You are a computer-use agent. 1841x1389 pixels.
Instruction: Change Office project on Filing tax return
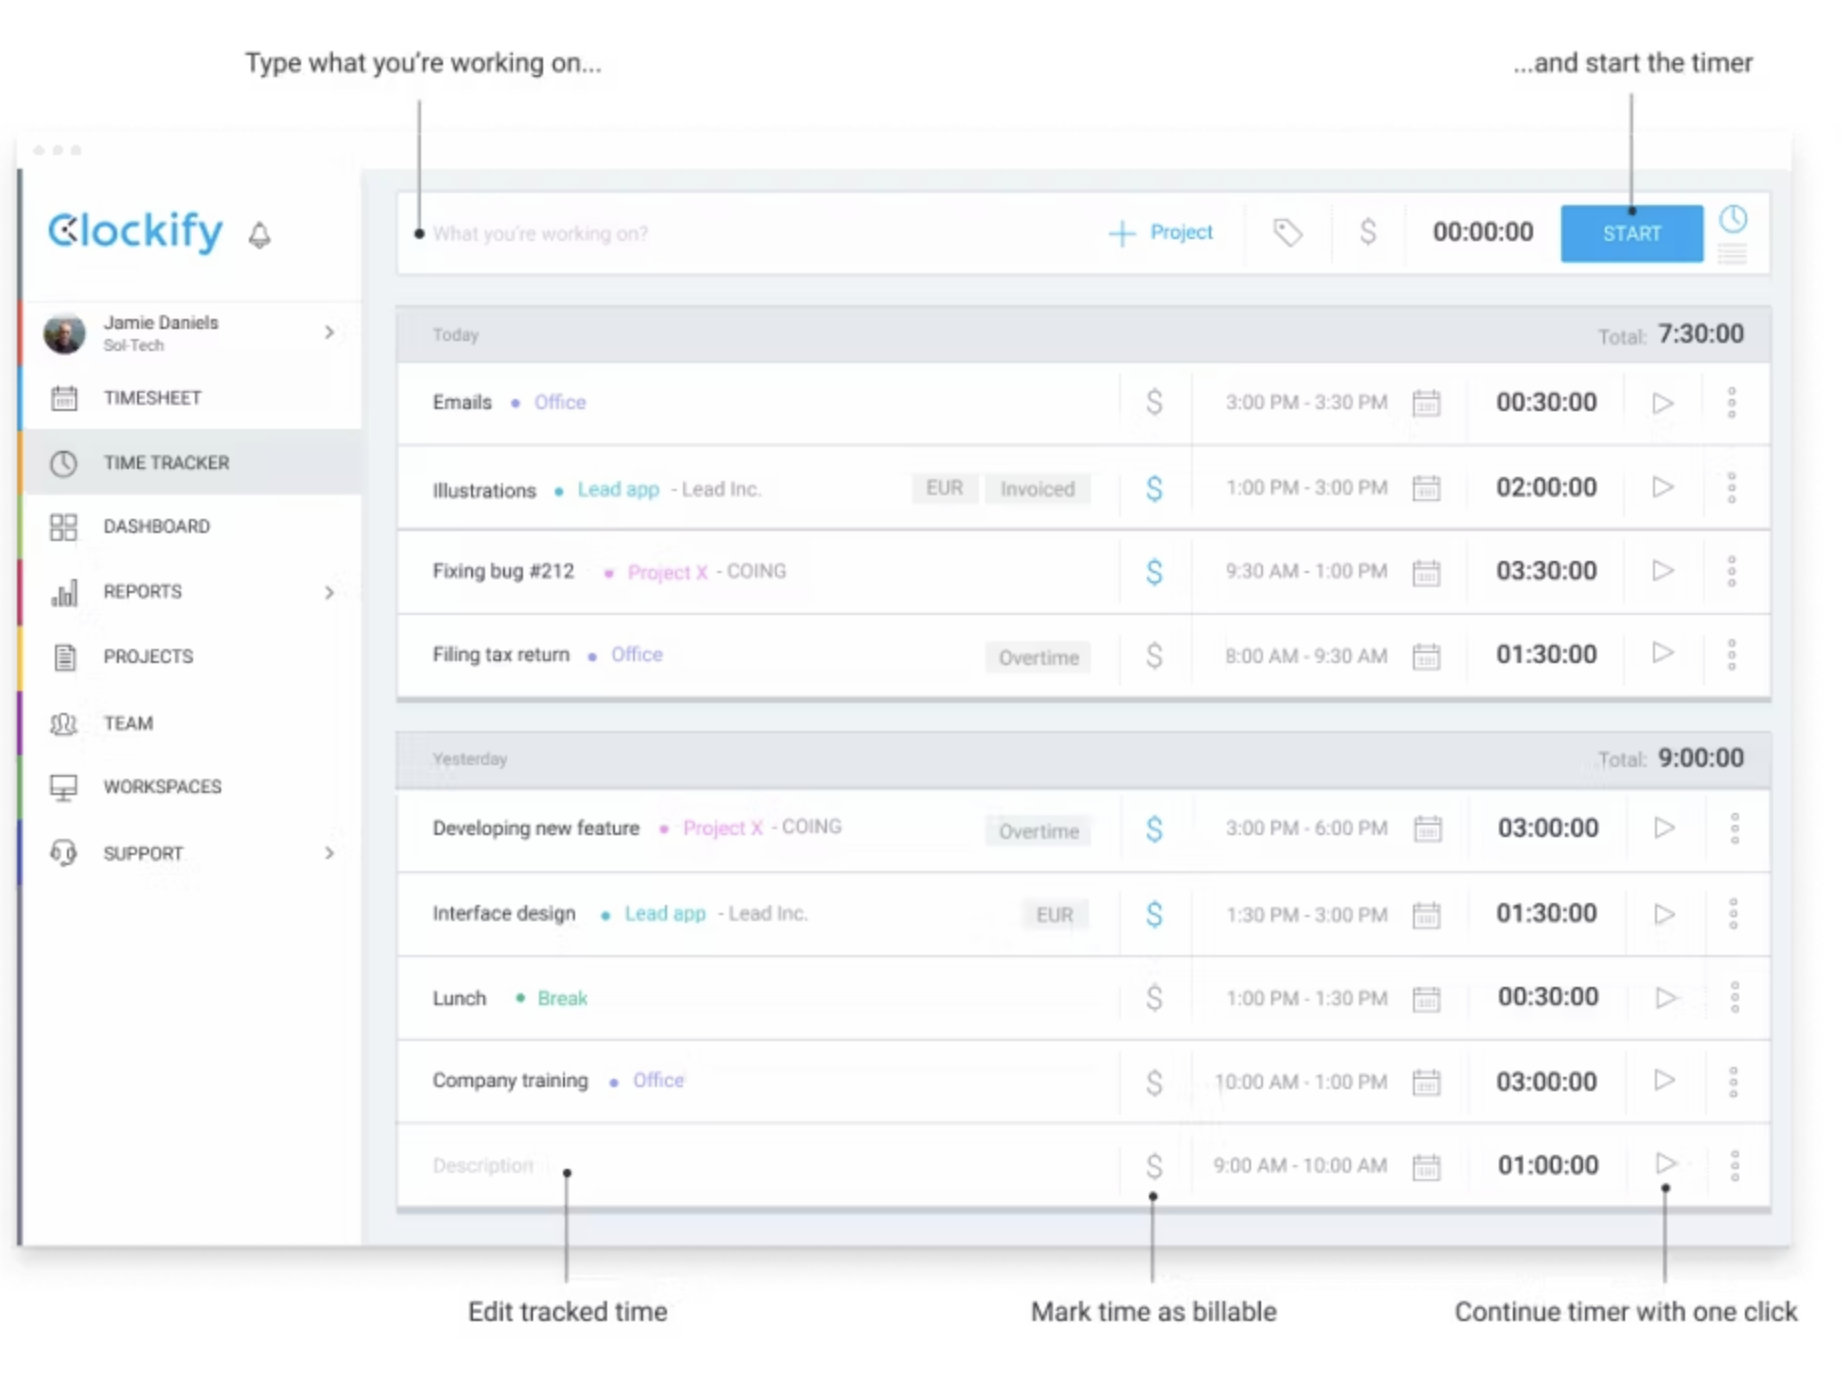636,654
